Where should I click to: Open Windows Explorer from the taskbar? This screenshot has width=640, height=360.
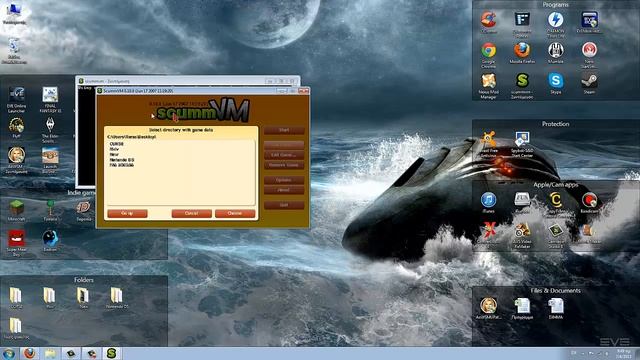50,353
